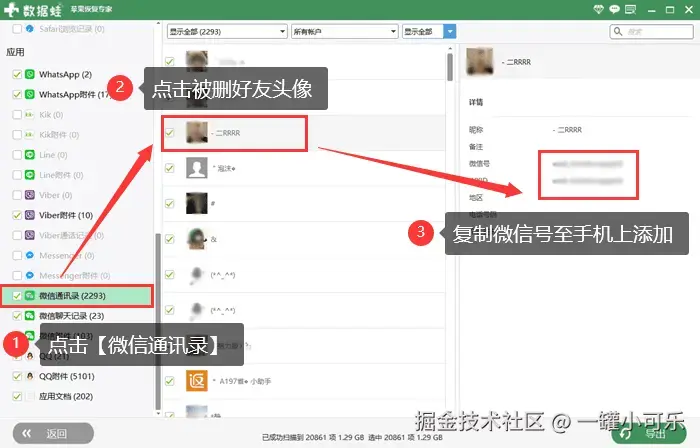Select the contact named A197 小助手

[x=304, y=381]
